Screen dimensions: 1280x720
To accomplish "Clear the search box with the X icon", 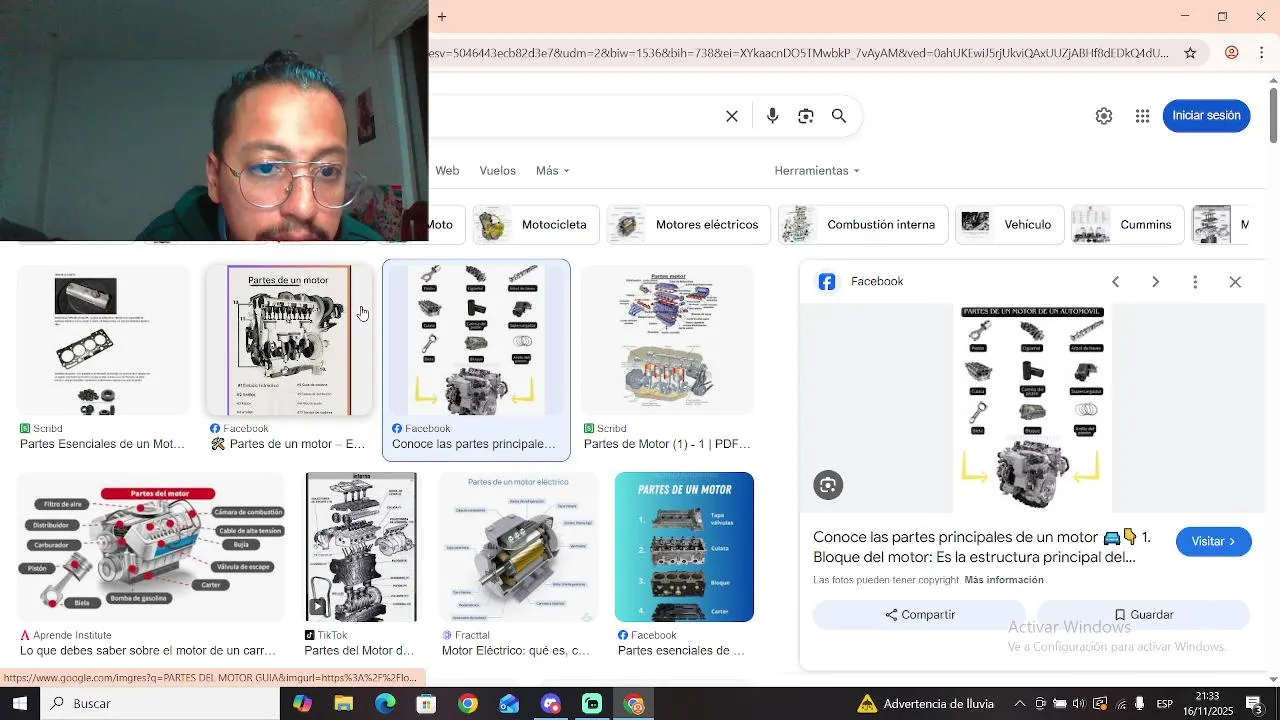I will pyautogui.click(x=732, y=116).
